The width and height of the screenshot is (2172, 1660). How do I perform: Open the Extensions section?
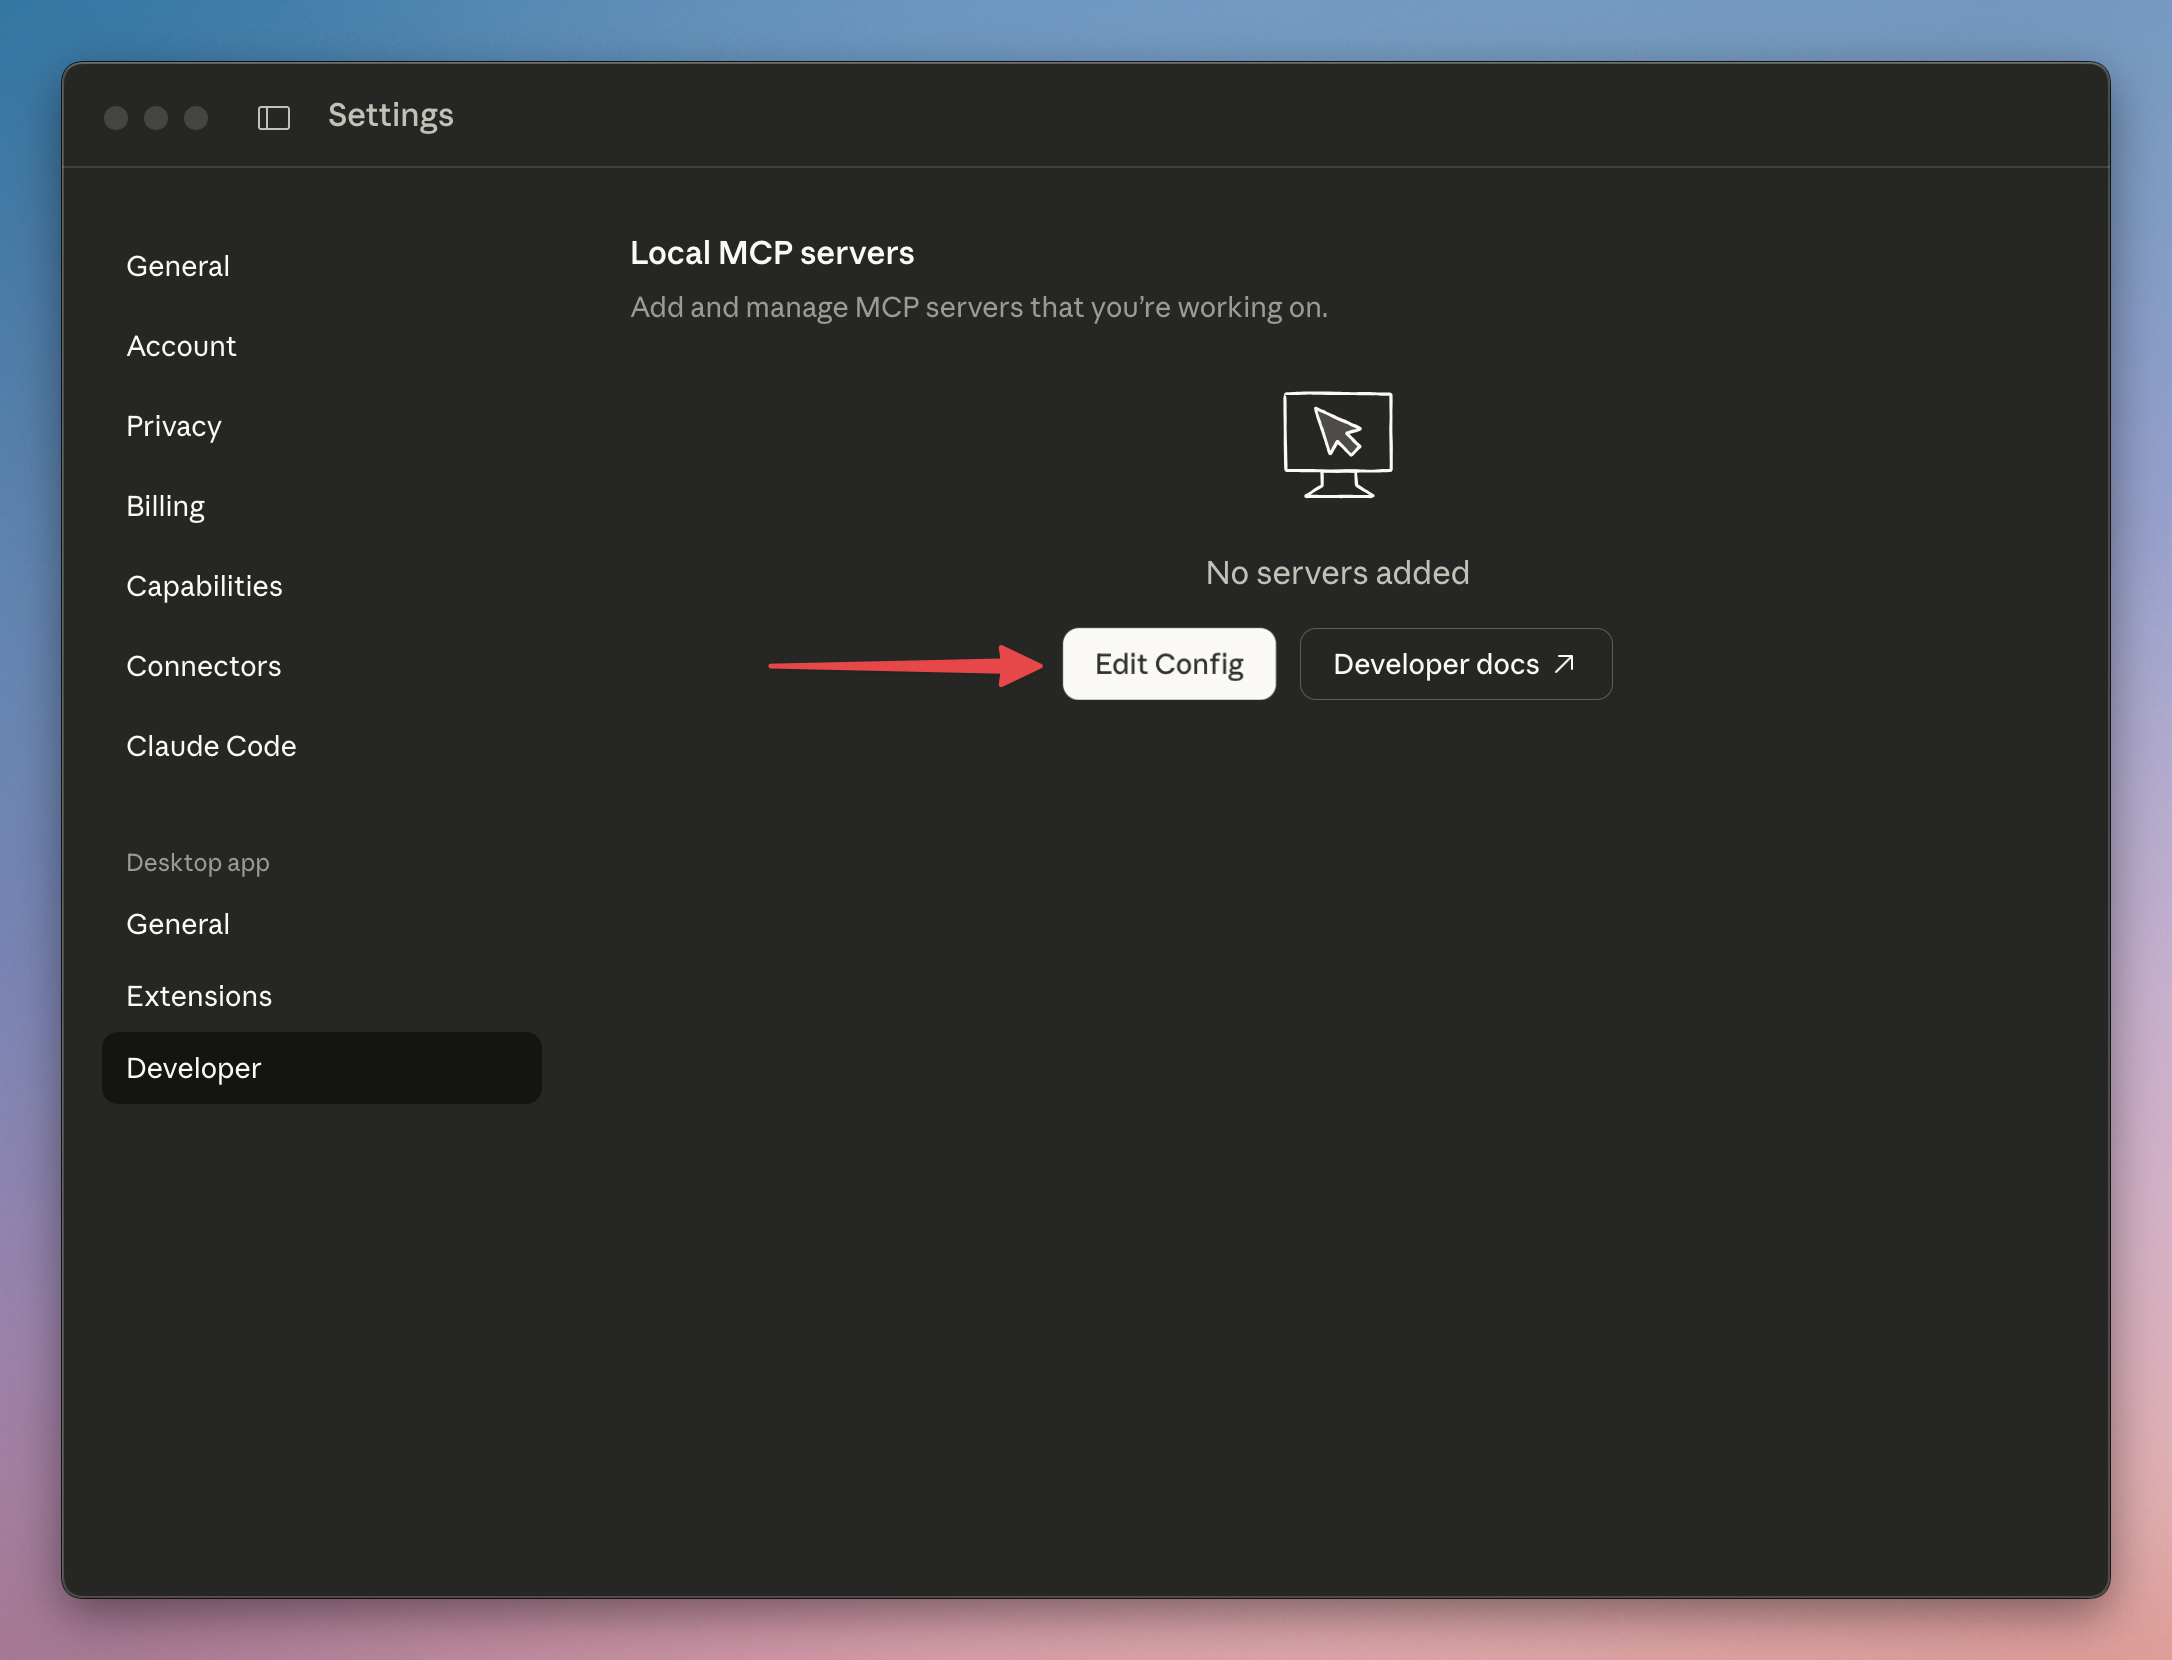coord(199,996)
